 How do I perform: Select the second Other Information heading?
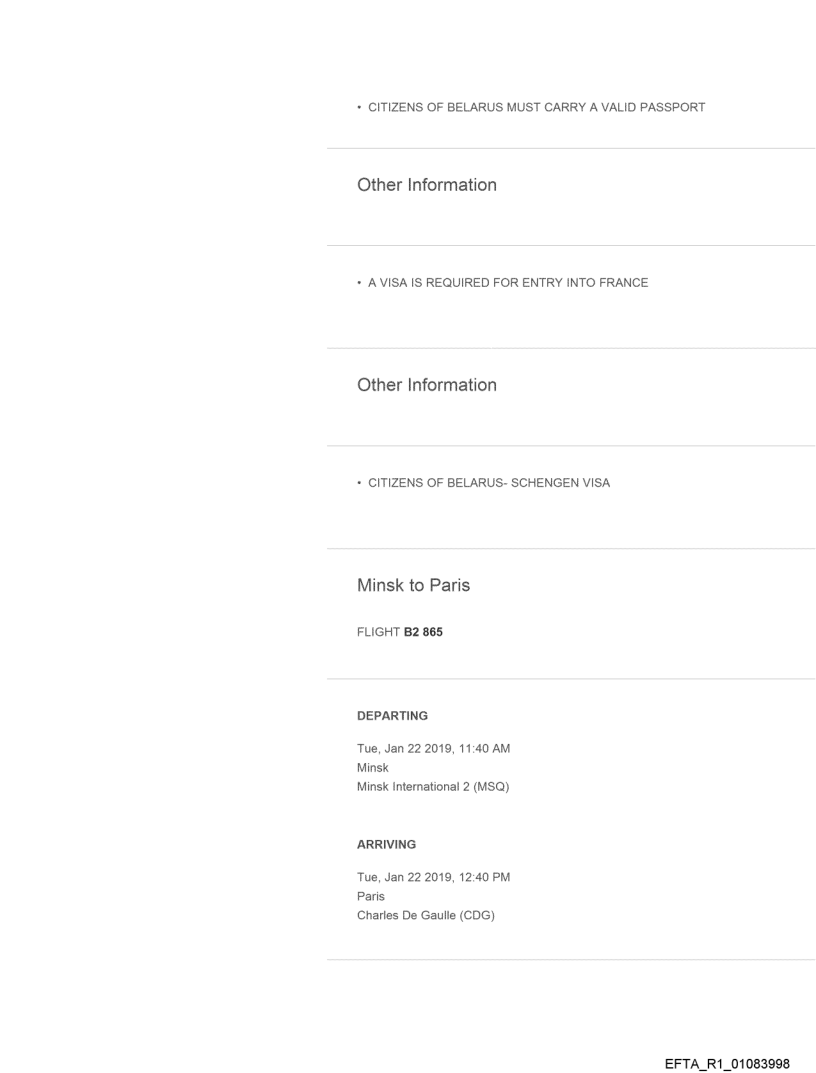(426, 385)
